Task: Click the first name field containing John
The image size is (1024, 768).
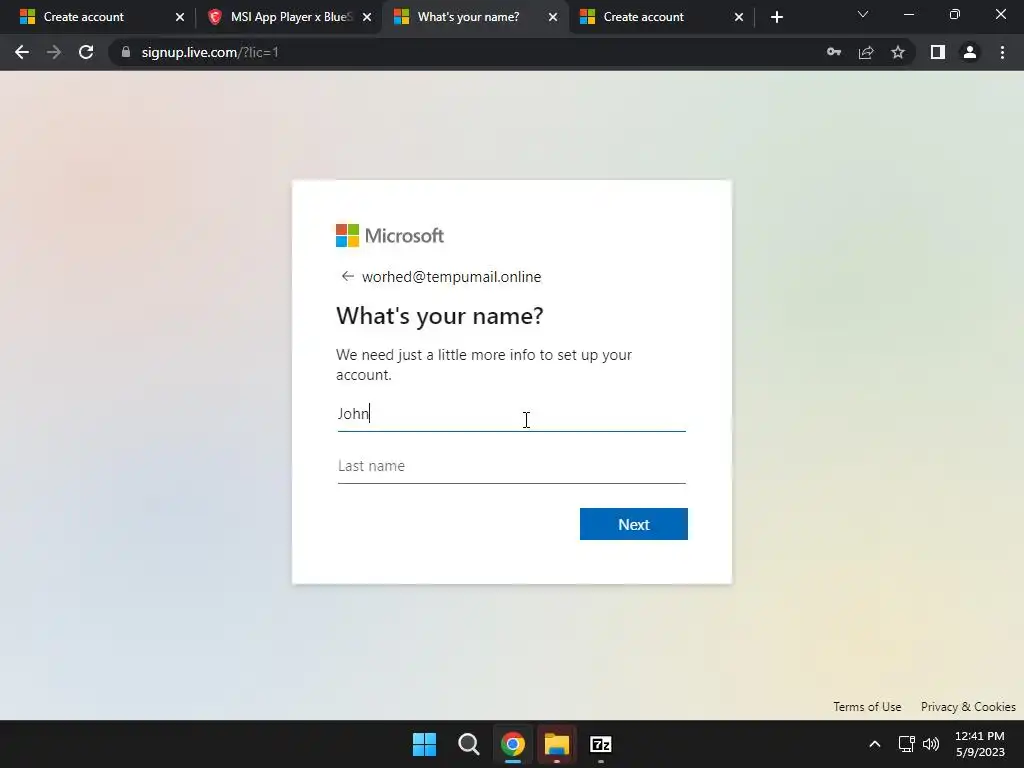Action: click(x=511, y=414)
